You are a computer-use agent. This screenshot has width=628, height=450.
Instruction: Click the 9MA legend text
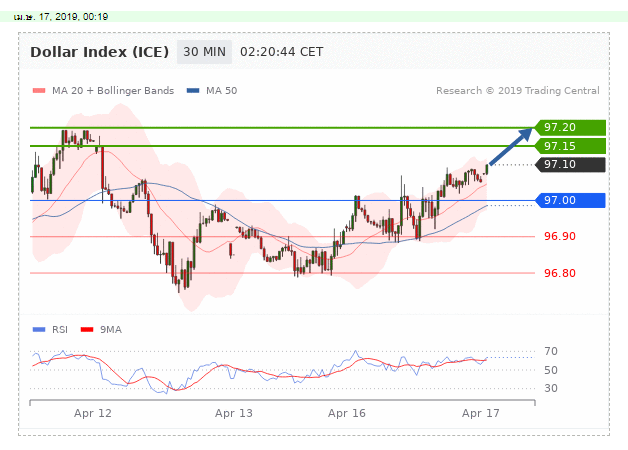(111, 329)
